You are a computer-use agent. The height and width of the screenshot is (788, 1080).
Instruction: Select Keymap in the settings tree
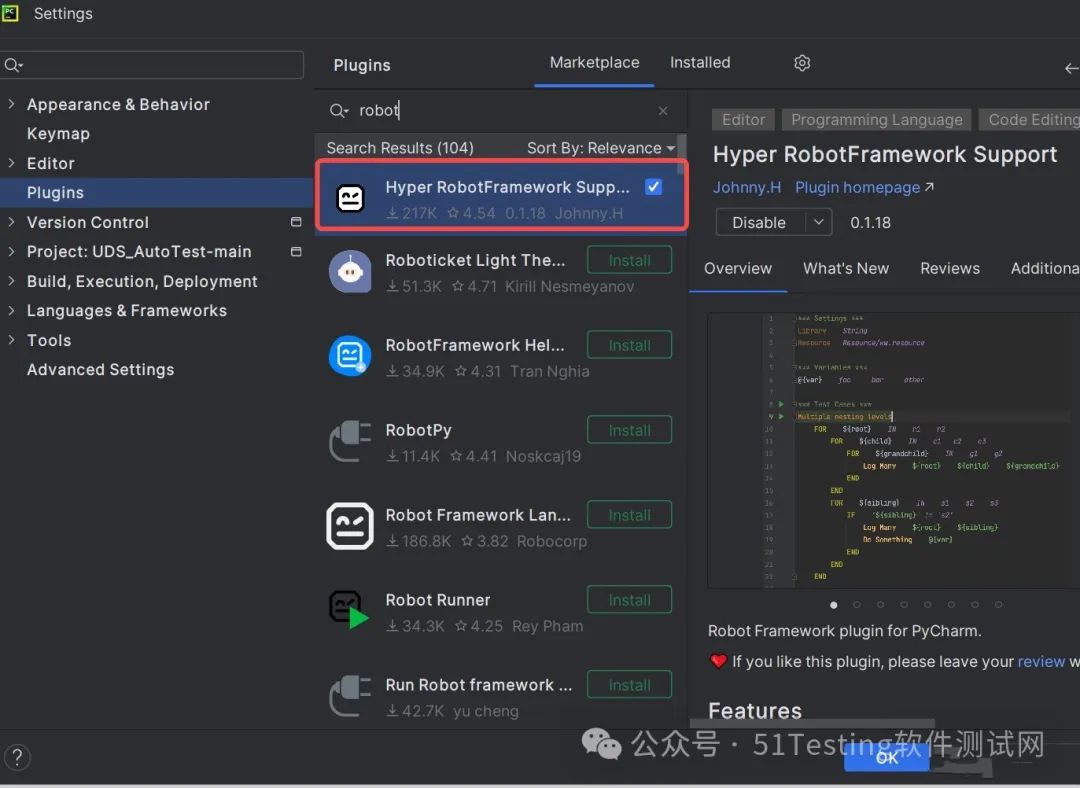pyautogui.click(x=58, y=134)
